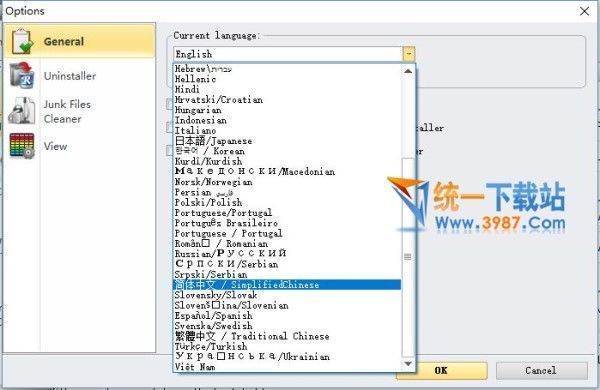Click the English language combo field
Viewport: 600px width, 390px height.
(x=288, y=54)
